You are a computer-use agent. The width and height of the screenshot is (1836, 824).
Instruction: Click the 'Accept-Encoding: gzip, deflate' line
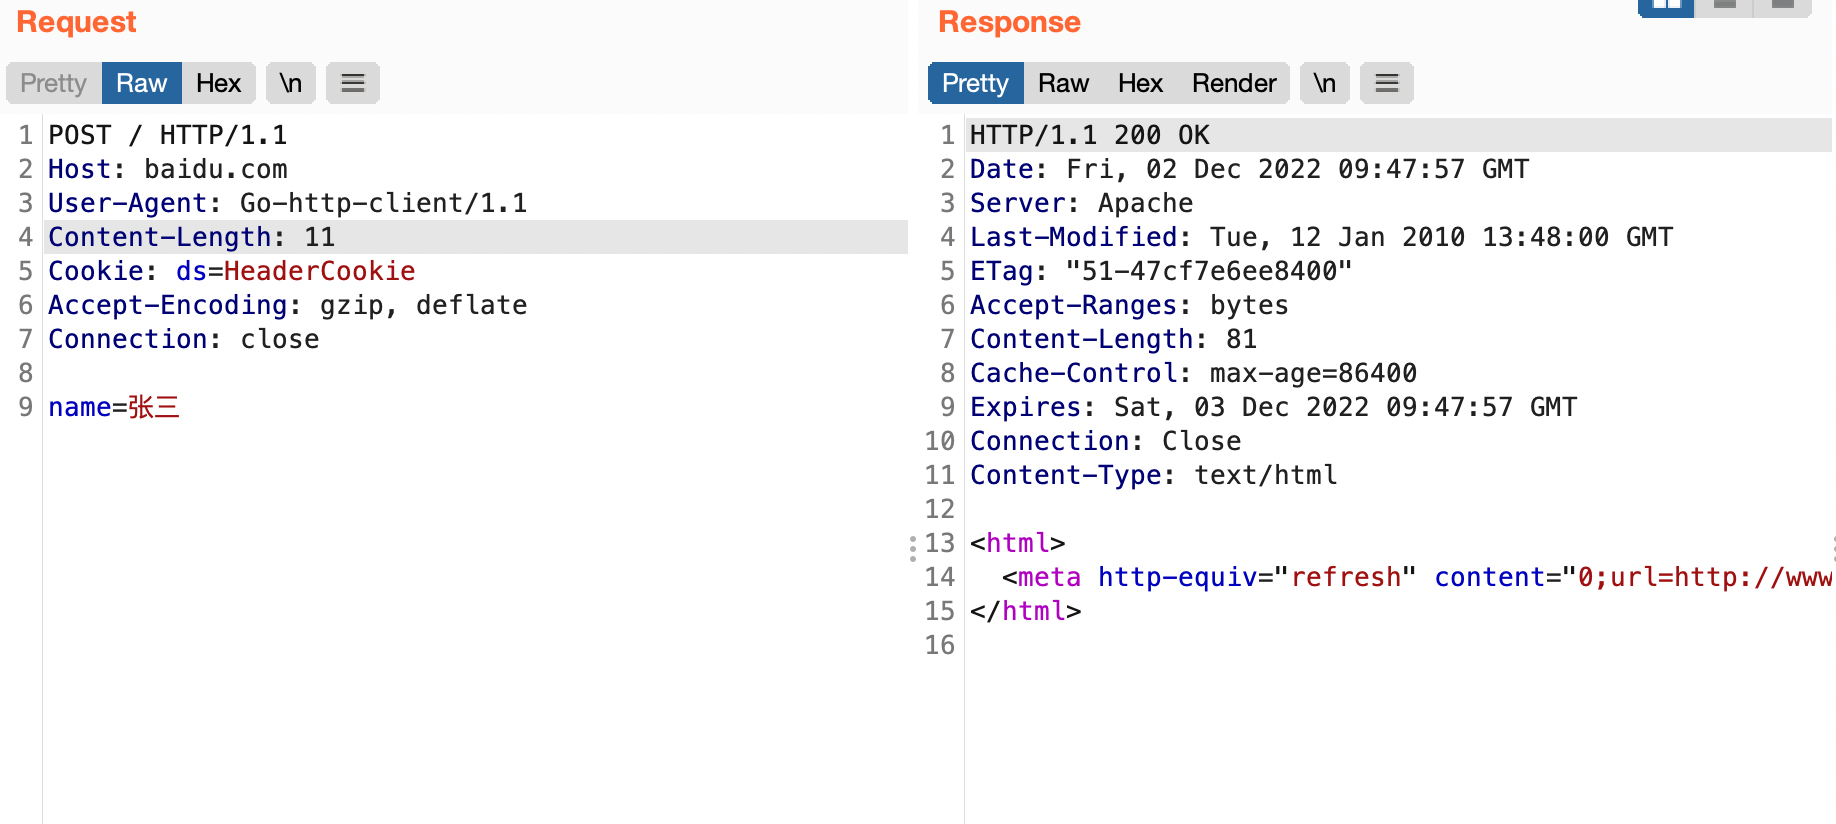[288, 305]
